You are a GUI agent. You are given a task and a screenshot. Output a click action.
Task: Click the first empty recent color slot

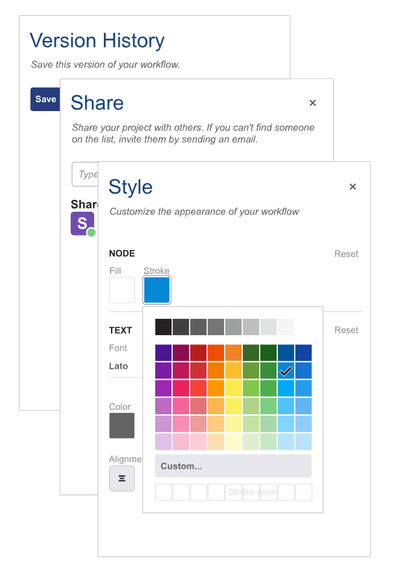(163, 492)
